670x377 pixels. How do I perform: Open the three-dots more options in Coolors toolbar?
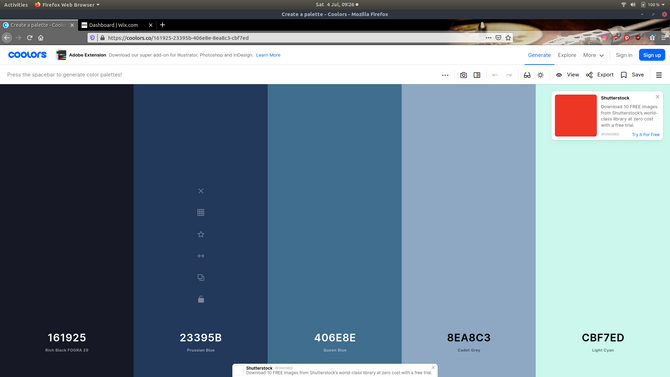tap(445, 75)
